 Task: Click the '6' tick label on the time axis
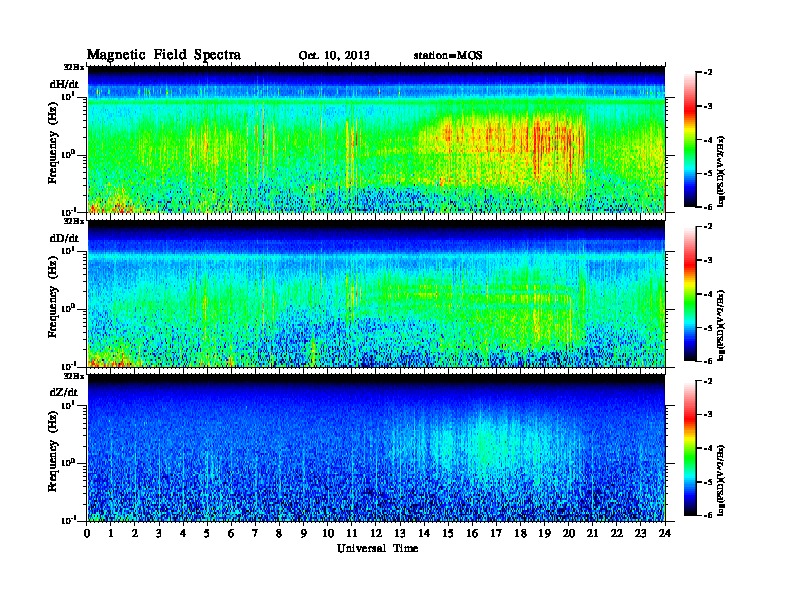(x=231, y=534)
